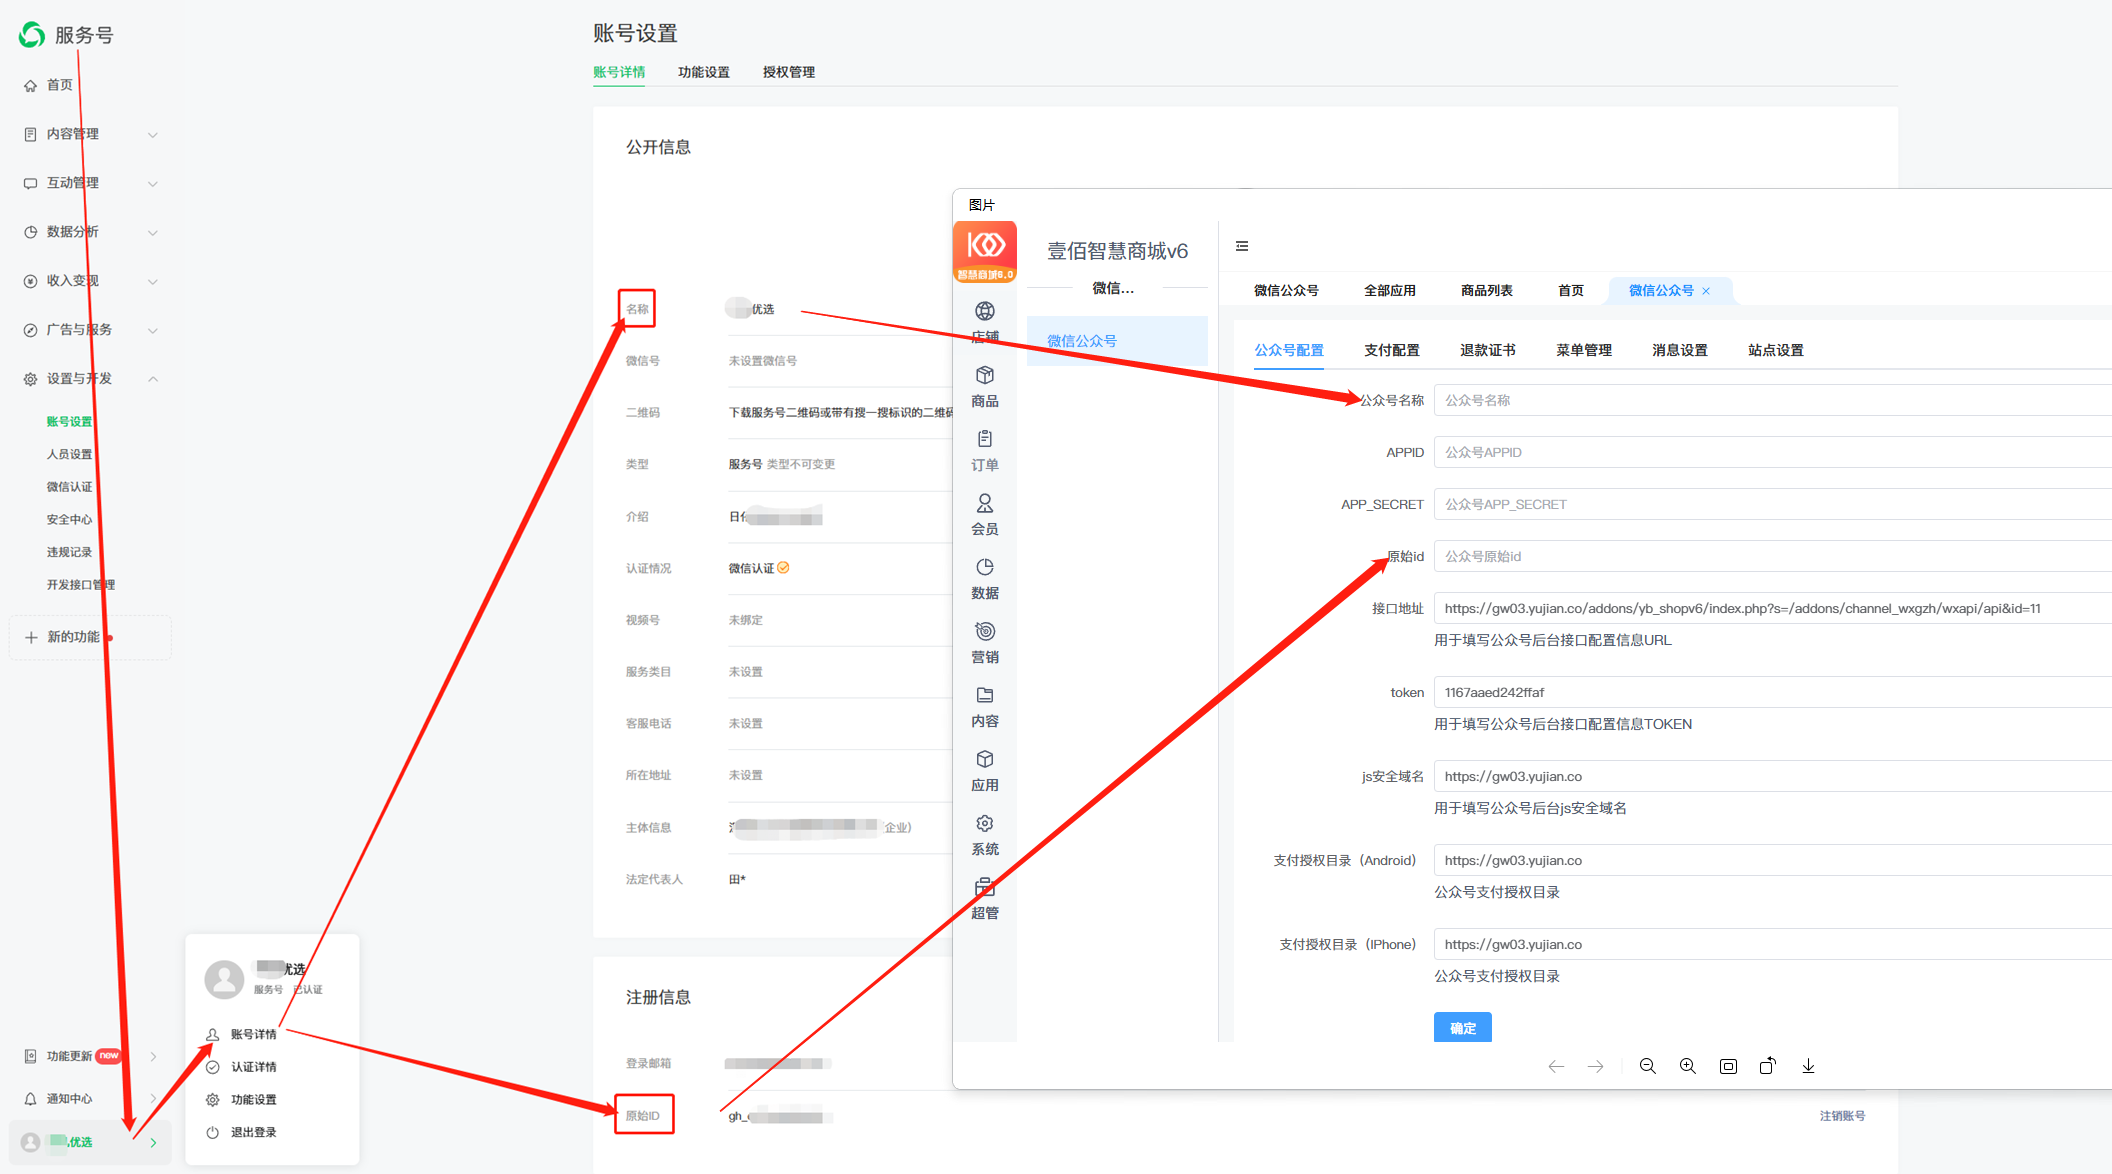Screen dimensions: 2112x1174
Task: Click the zoom out magnifier in image viewer
Action: click(x=1648, y=1066)
